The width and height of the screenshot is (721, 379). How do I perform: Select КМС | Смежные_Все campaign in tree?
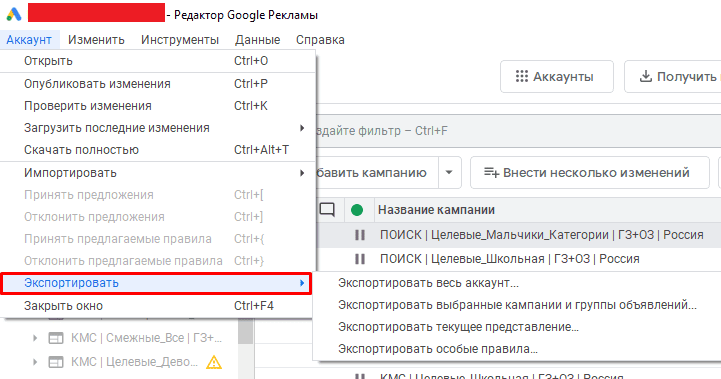pos(146,338)
